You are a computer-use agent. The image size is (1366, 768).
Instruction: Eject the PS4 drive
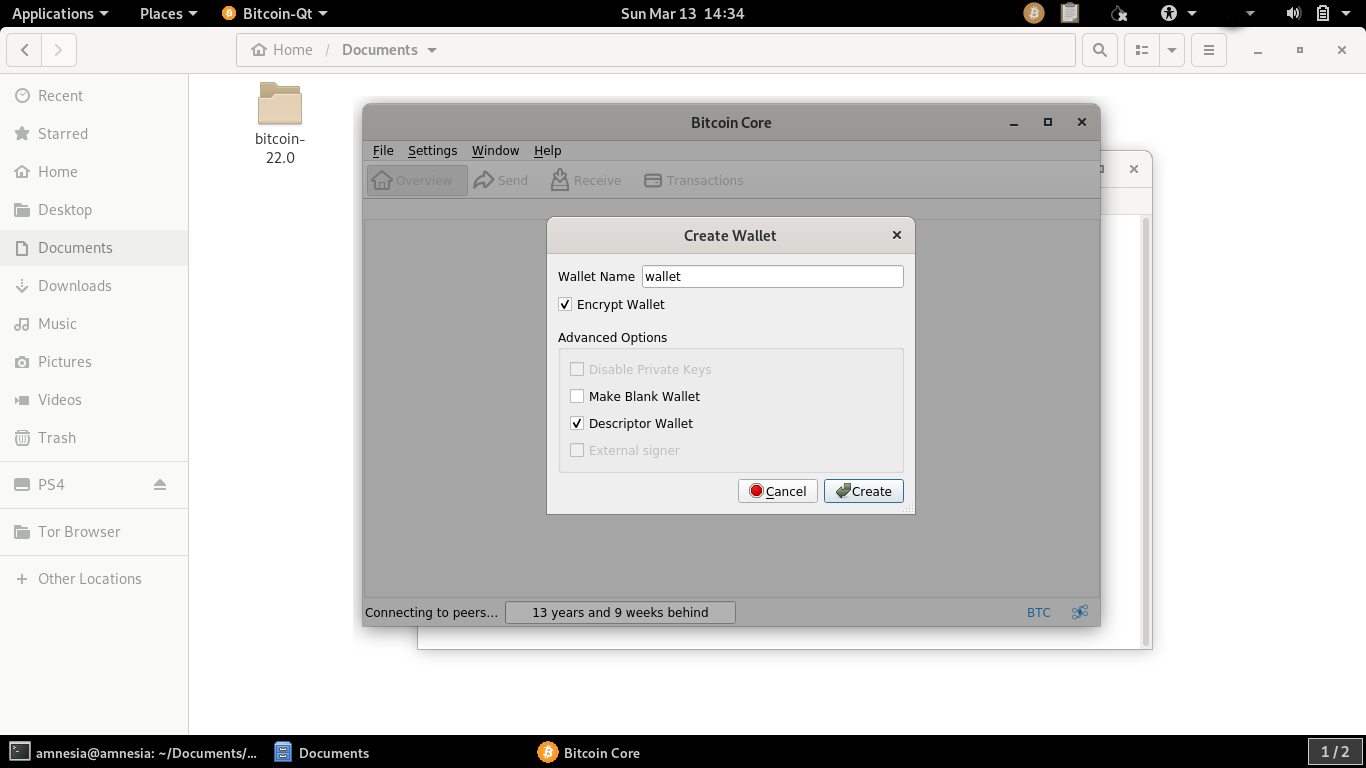160,484
